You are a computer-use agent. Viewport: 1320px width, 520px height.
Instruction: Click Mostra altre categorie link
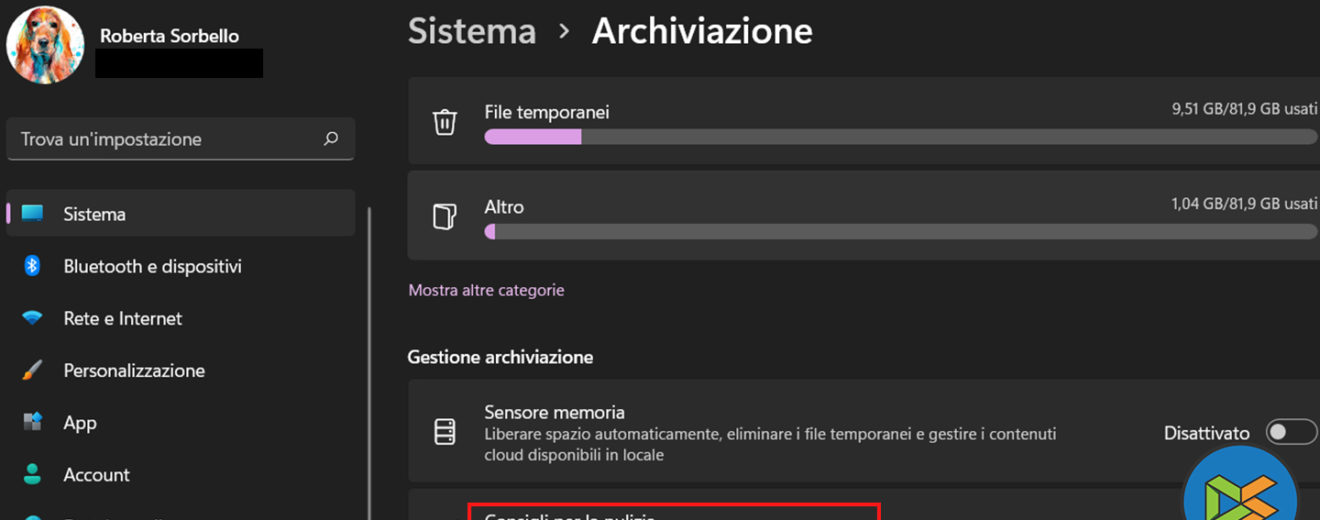pyautogui.click(x=486, y=290)
